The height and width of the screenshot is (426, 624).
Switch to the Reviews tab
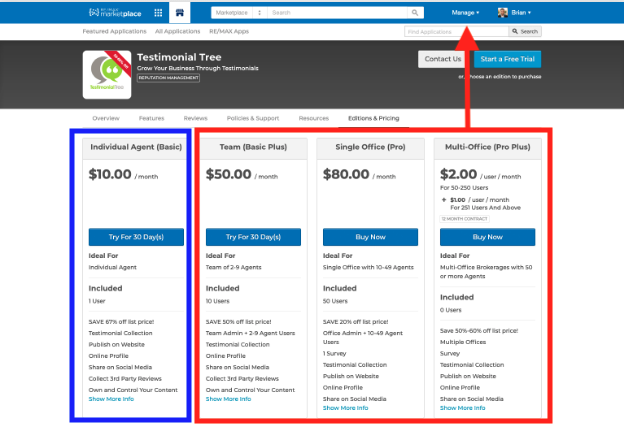pos(195,118)
